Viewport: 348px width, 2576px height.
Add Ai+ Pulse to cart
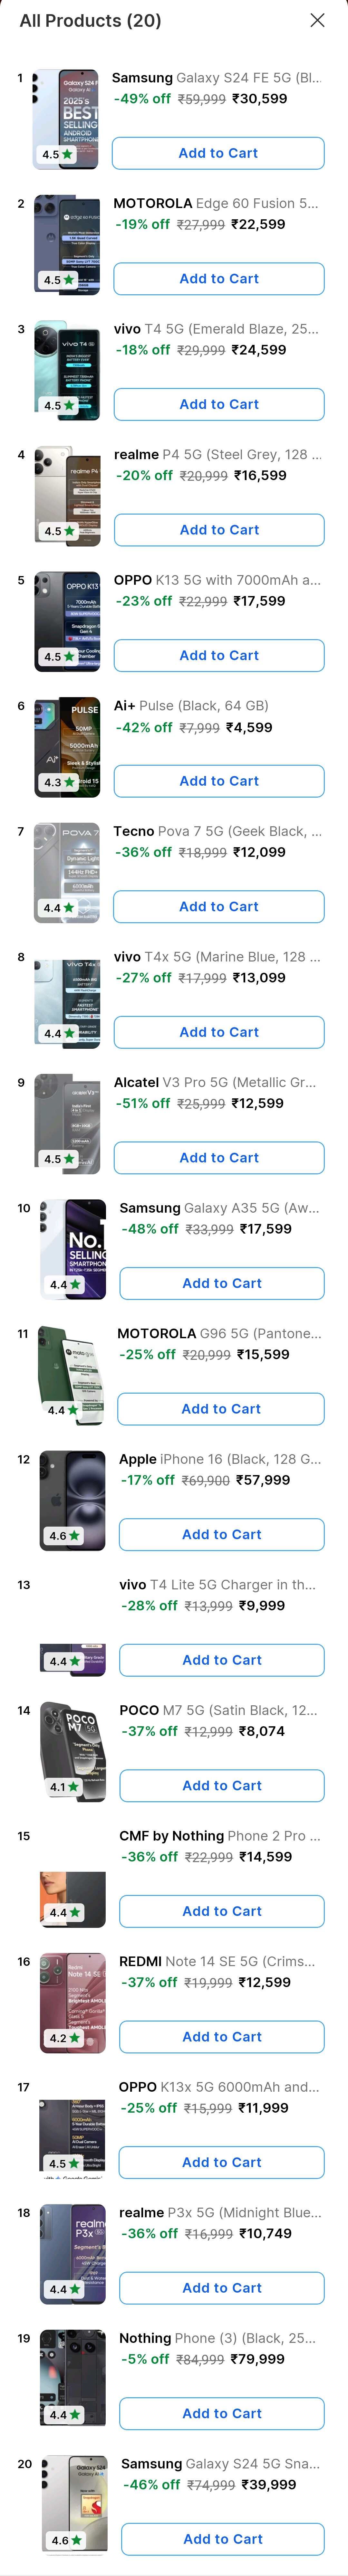pyautogui.click(x=219, y=781)
